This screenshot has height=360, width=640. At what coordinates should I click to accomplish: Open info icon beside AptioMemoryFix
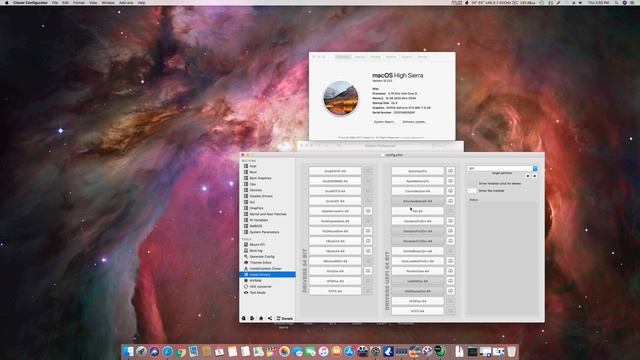click(451, 181)
